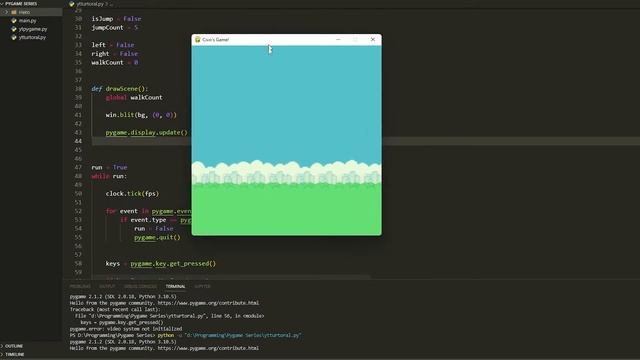Viewport: 640px width, 360px height.
Task: Click the game window title text
Action: 216,40
